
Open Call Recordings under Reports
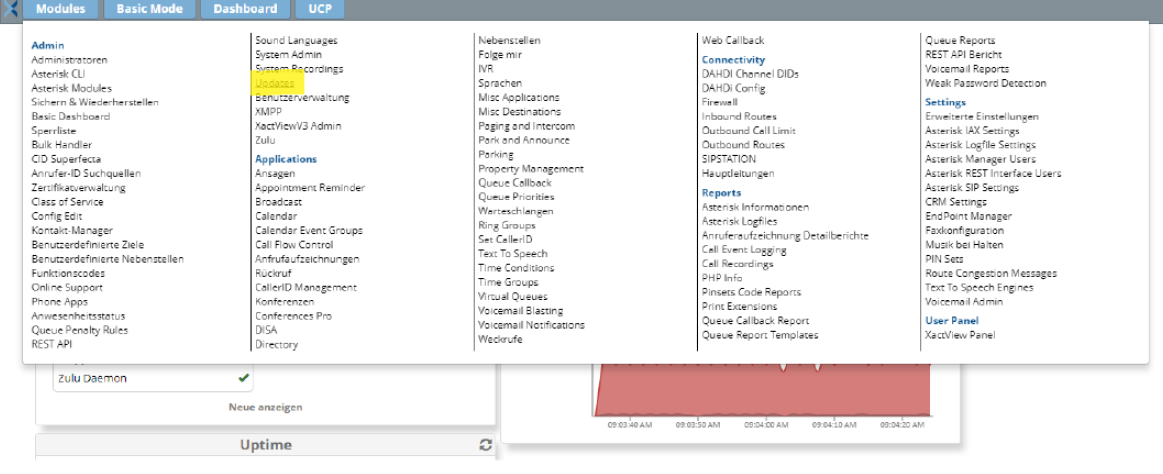coord(737,264)
